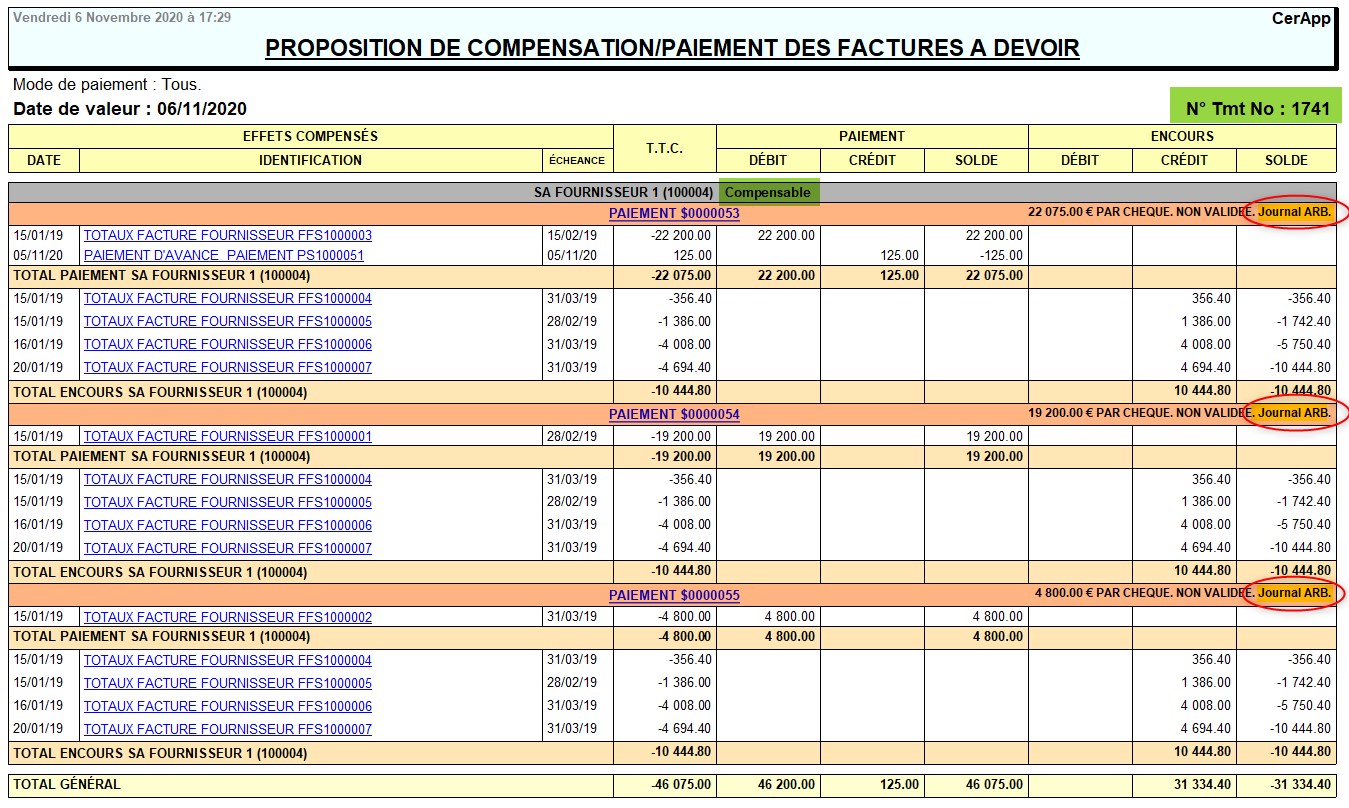Open invoice TOTAUX FACTURE FOURNISSEUR FFS1000003

[227, 235]
